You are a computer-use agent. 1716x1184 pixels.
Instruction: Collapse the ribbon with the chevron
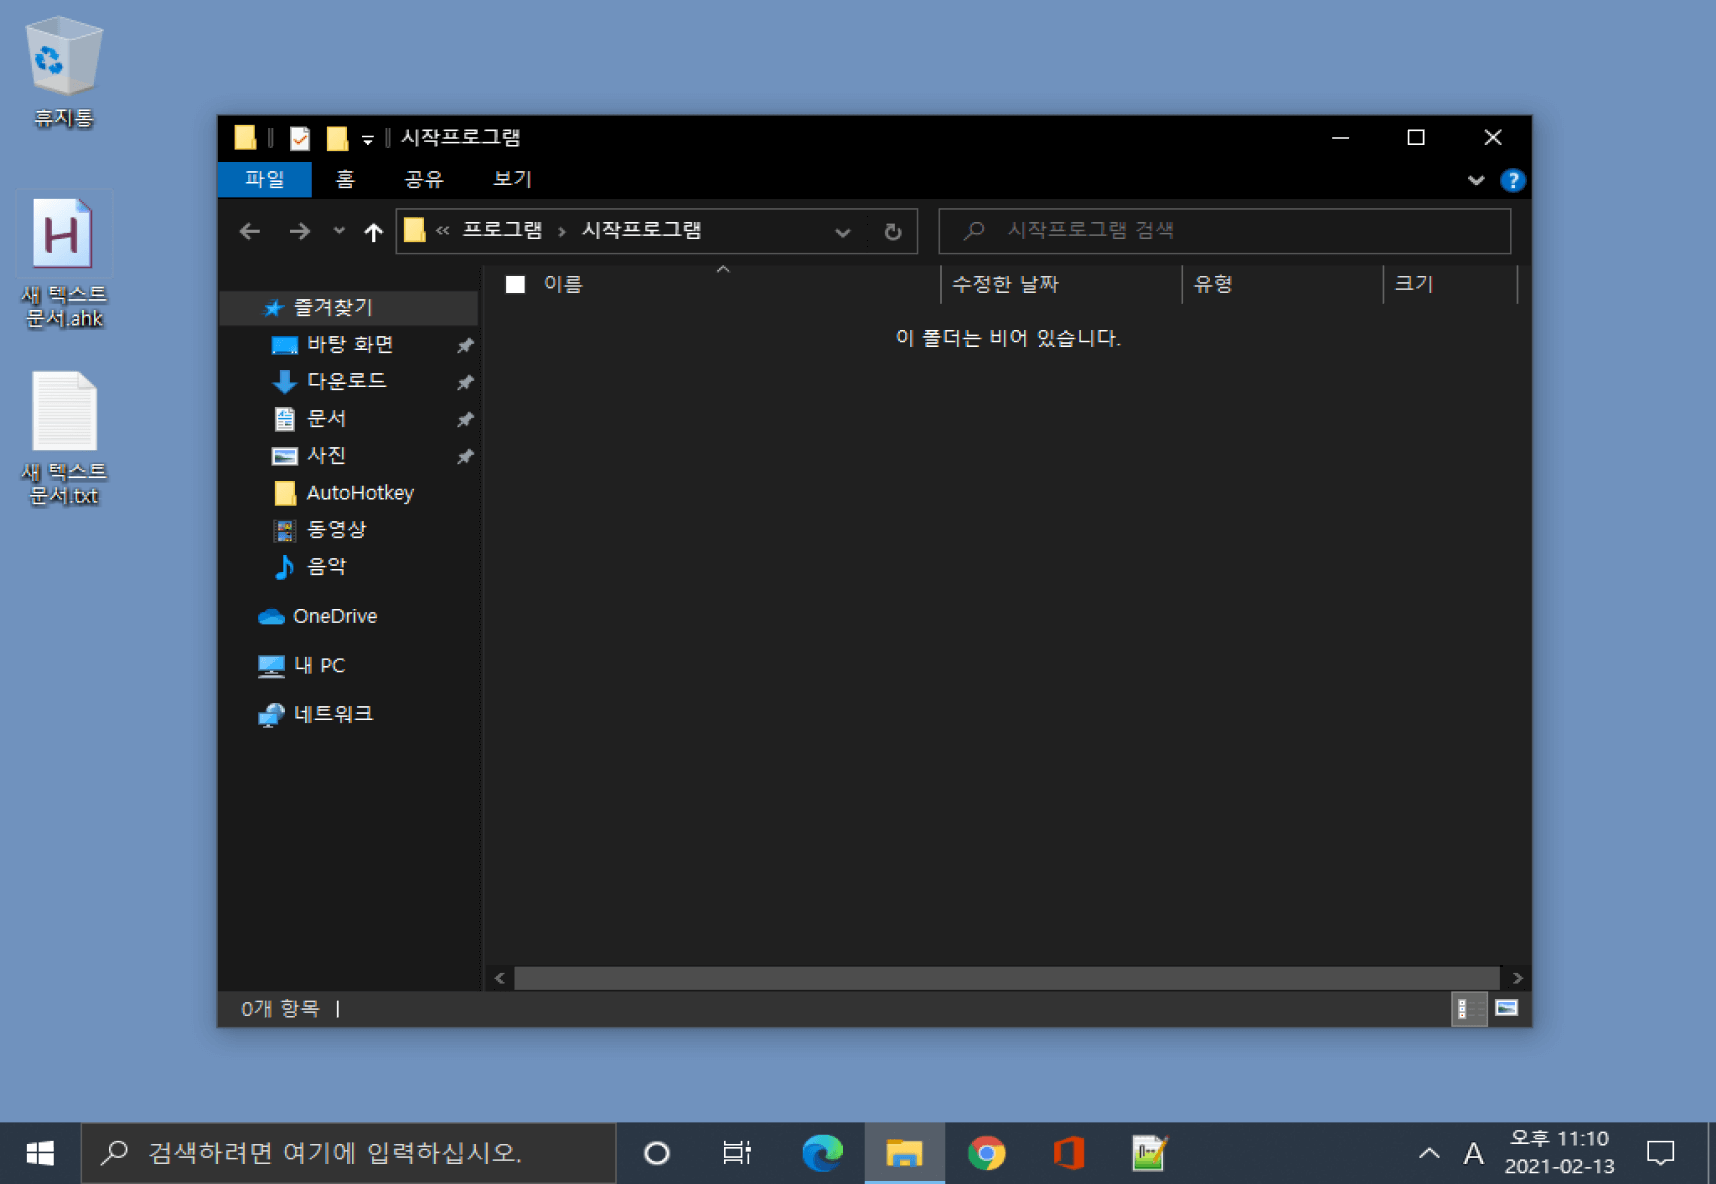(x=1476, y=180)
